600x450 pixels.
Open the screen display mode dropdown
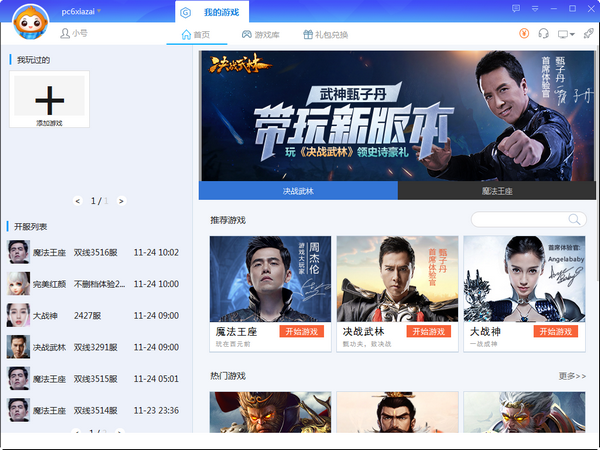click(x=566, y=34)
